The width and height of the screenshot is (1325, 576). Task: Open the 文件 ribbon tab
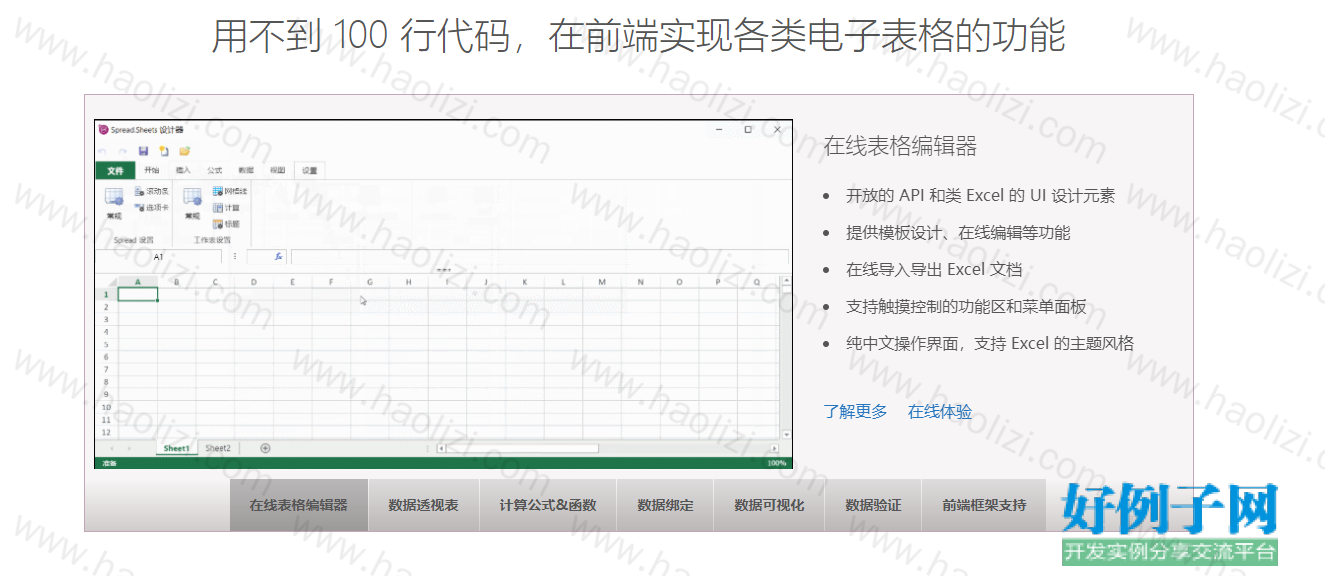click(x=115, y=171)
